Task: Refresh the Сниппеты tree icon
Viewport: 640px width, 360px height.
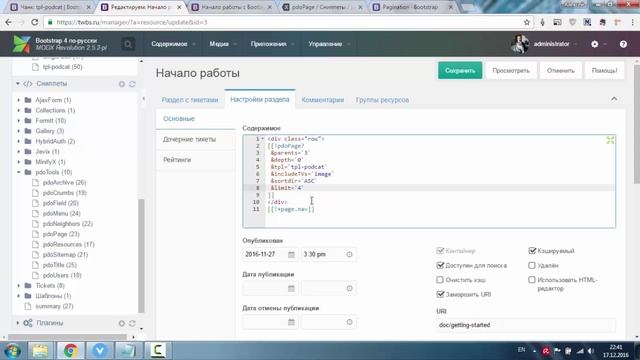Action: coord(132,84)
